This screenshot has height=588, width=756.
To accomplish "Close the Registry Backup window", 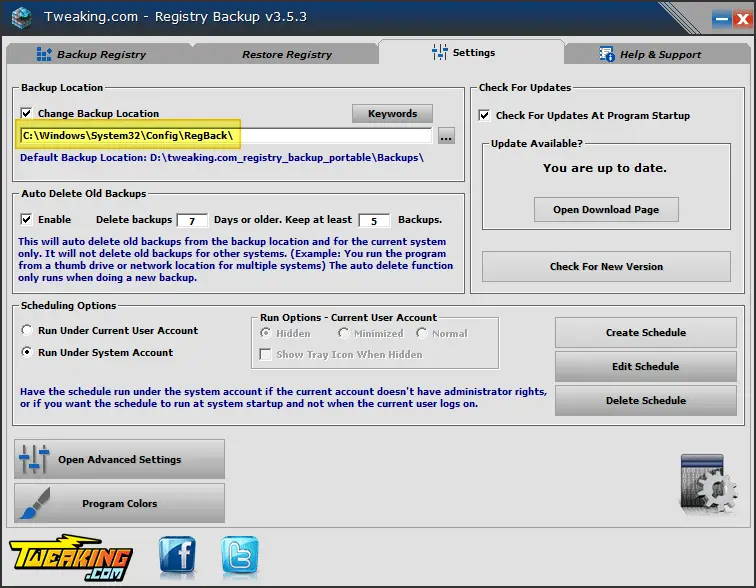I will pos(742,19).
